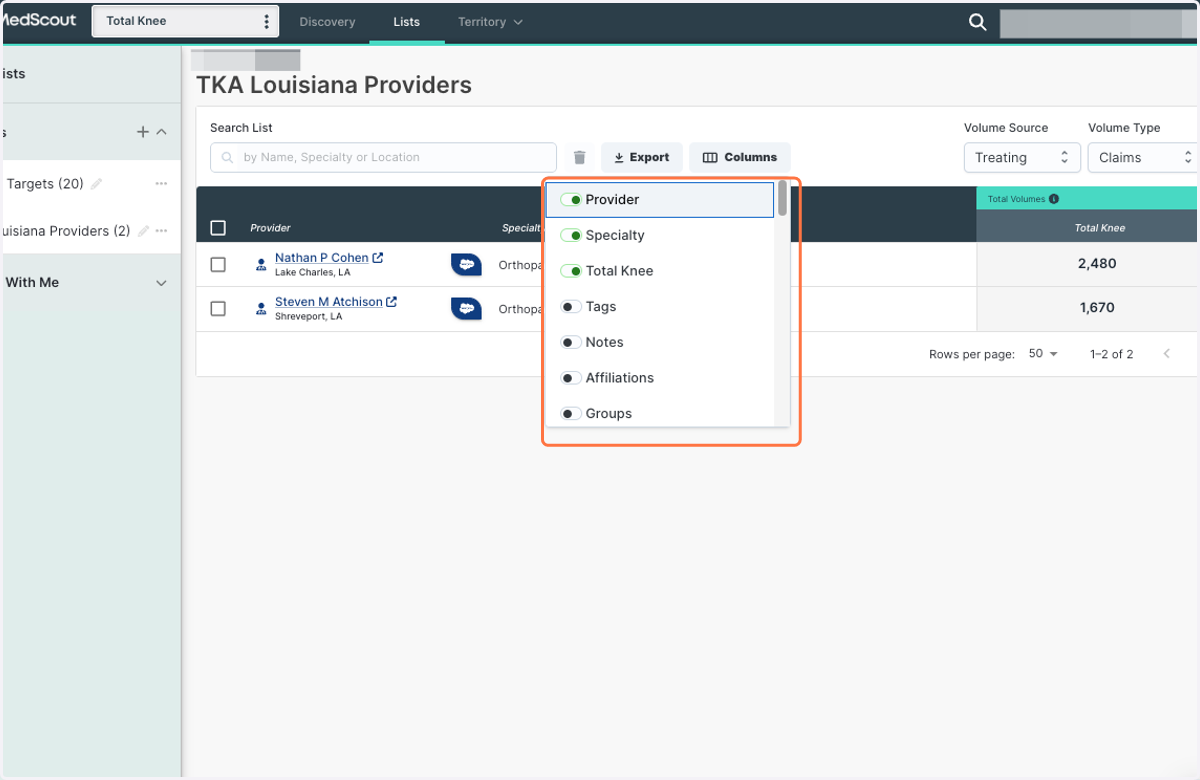Click the Provider column header

pyautogui.click(x=270, y=228)
